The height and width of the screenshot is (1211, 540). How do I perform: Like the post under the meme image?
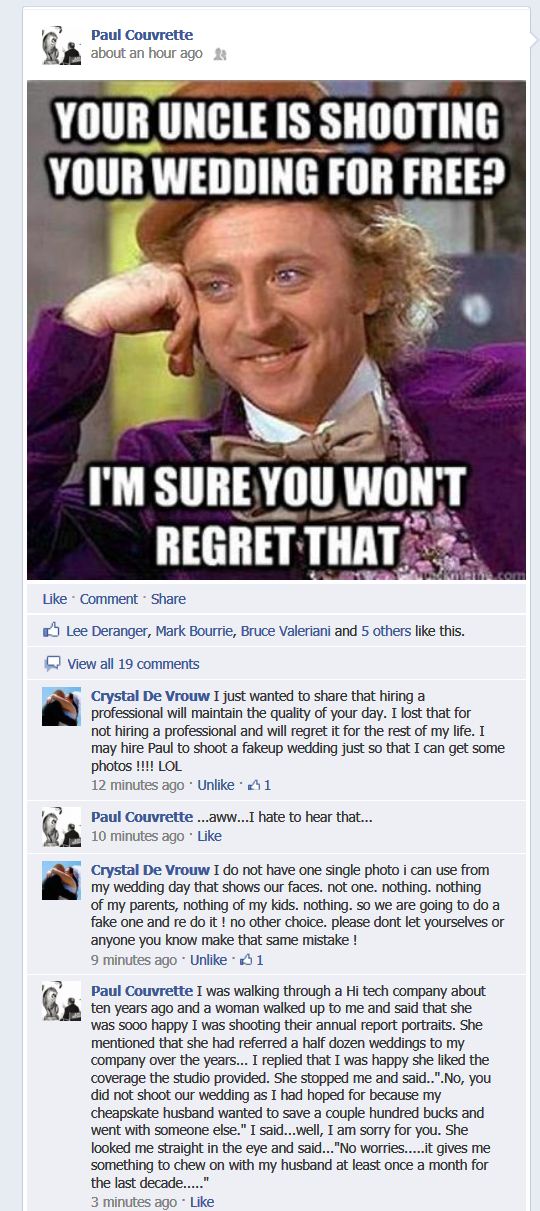click(54, 599)
